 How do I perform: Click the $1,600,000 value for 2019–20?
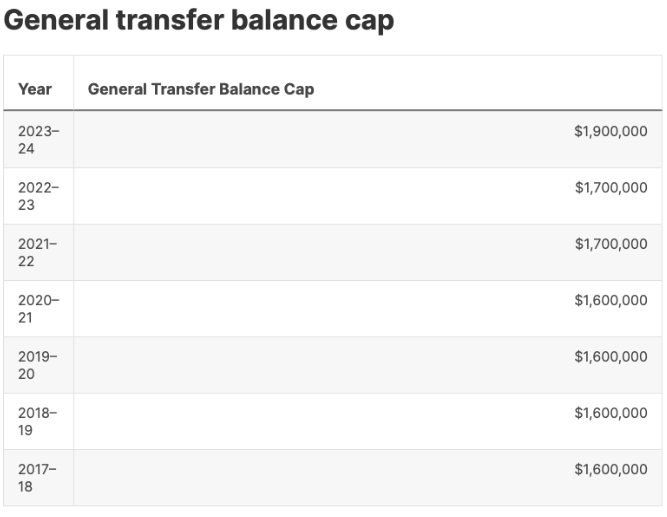610,356
